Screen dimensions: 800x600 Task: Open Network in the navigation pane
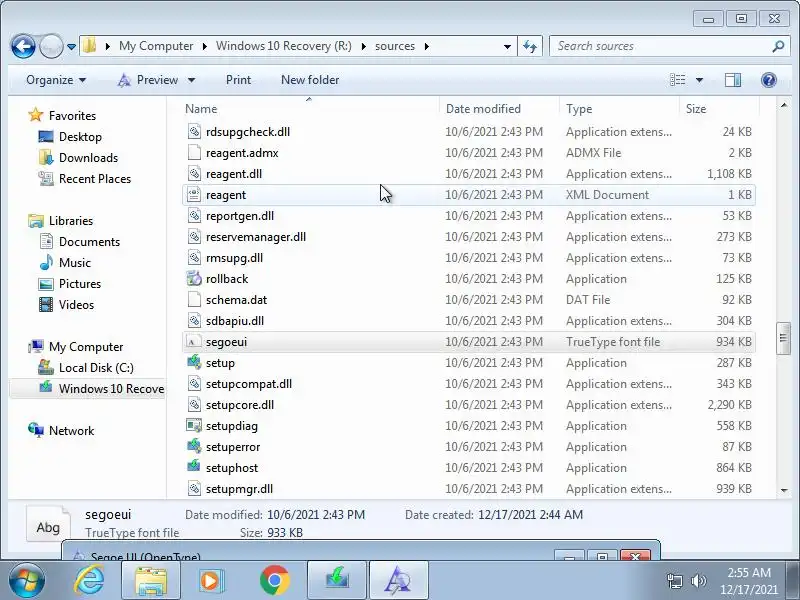point(71,431)
